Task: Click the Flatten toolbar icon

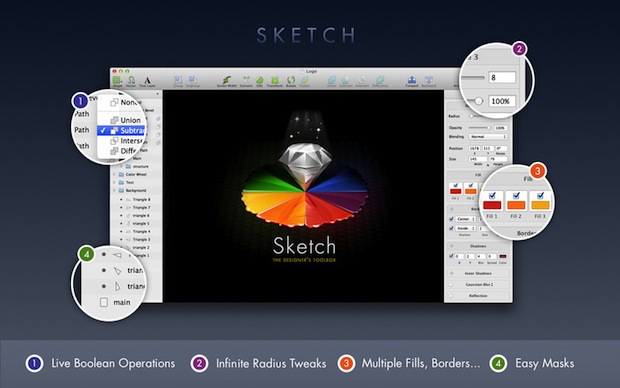Action: pos(304,81)
